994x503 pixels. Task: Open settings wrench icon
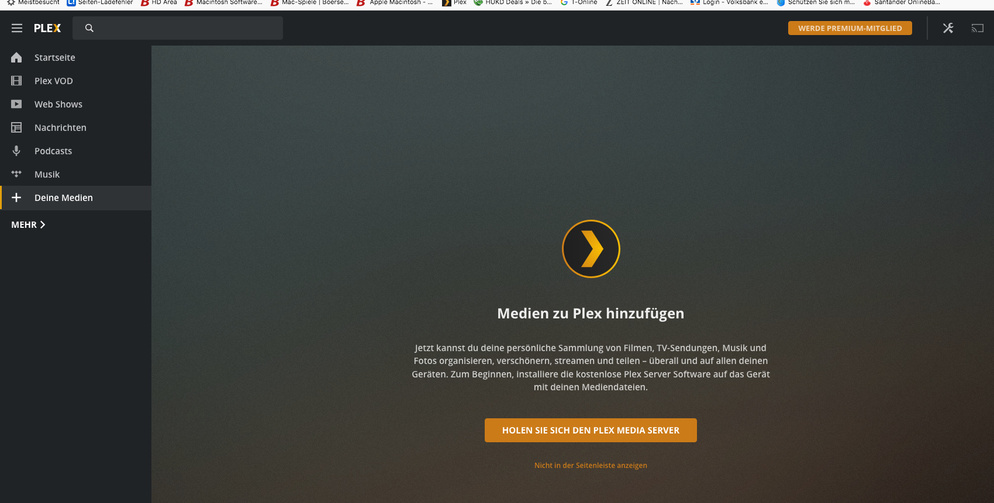tap(948, 28)
